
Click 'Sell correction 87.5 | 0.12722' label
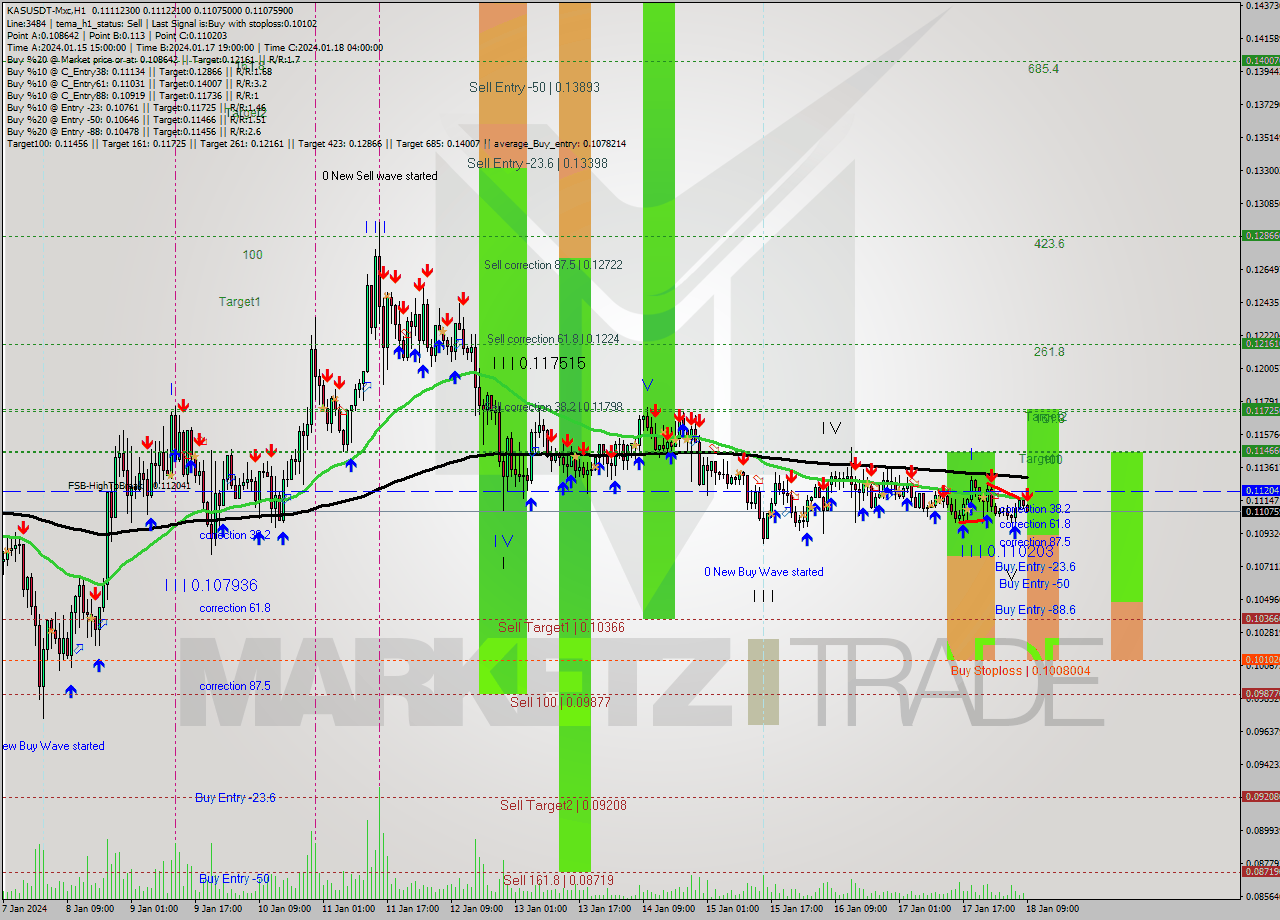pos(553,265)
